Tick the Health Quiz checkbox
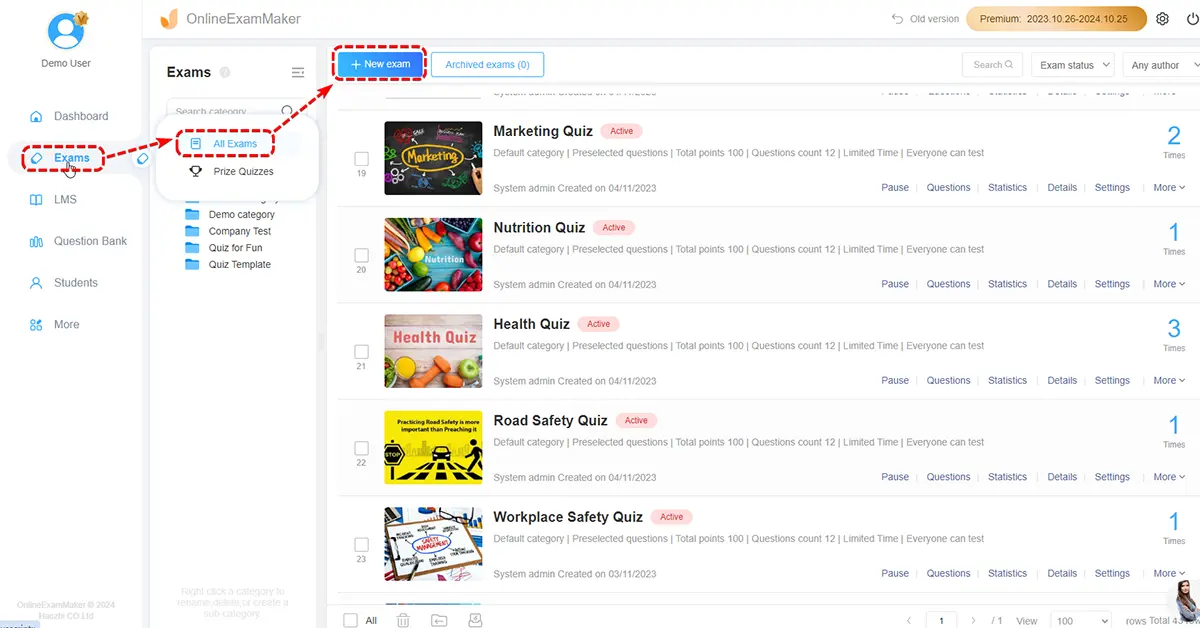This screenshot has height=628, width=1200. pos(361,352)
